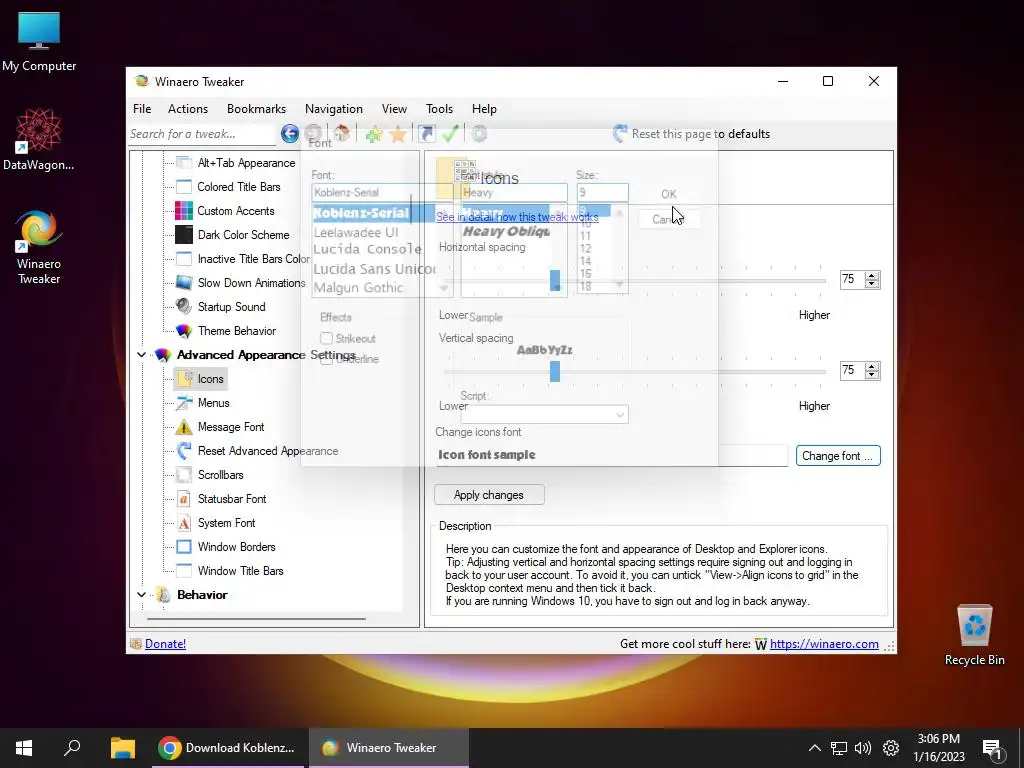Click the horizontal spacing value field 75
1024x768 pixels.
[x=852, y=280]
